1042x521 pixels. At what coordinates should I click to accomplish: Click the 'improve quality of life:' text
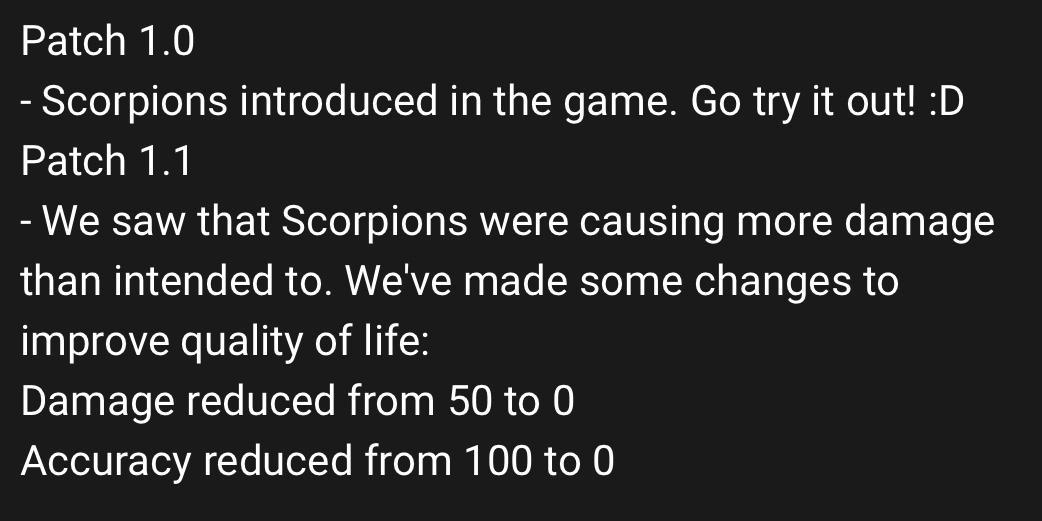(x=225, y=342)
